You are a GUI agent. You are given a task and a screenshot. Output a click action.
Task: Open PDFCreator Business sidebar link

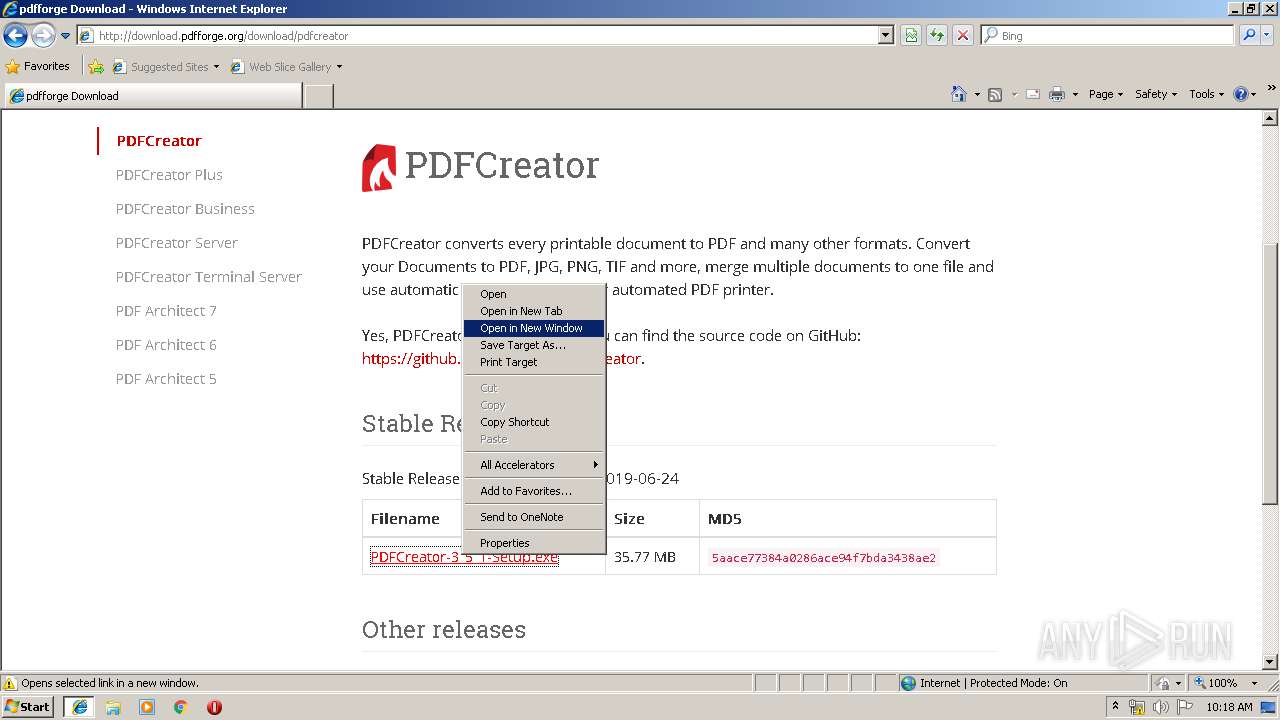click(185, 209)
